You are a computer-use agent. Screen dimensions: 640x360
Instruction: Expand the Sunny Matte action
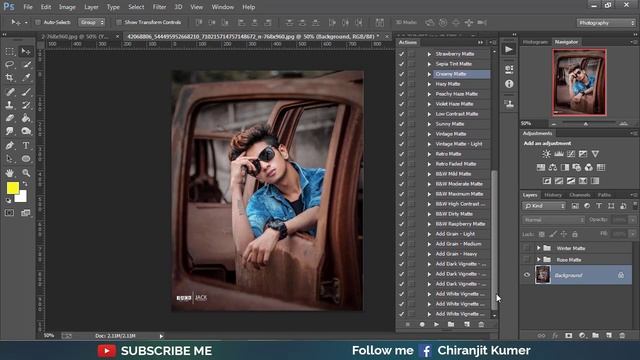coord(429,124)
